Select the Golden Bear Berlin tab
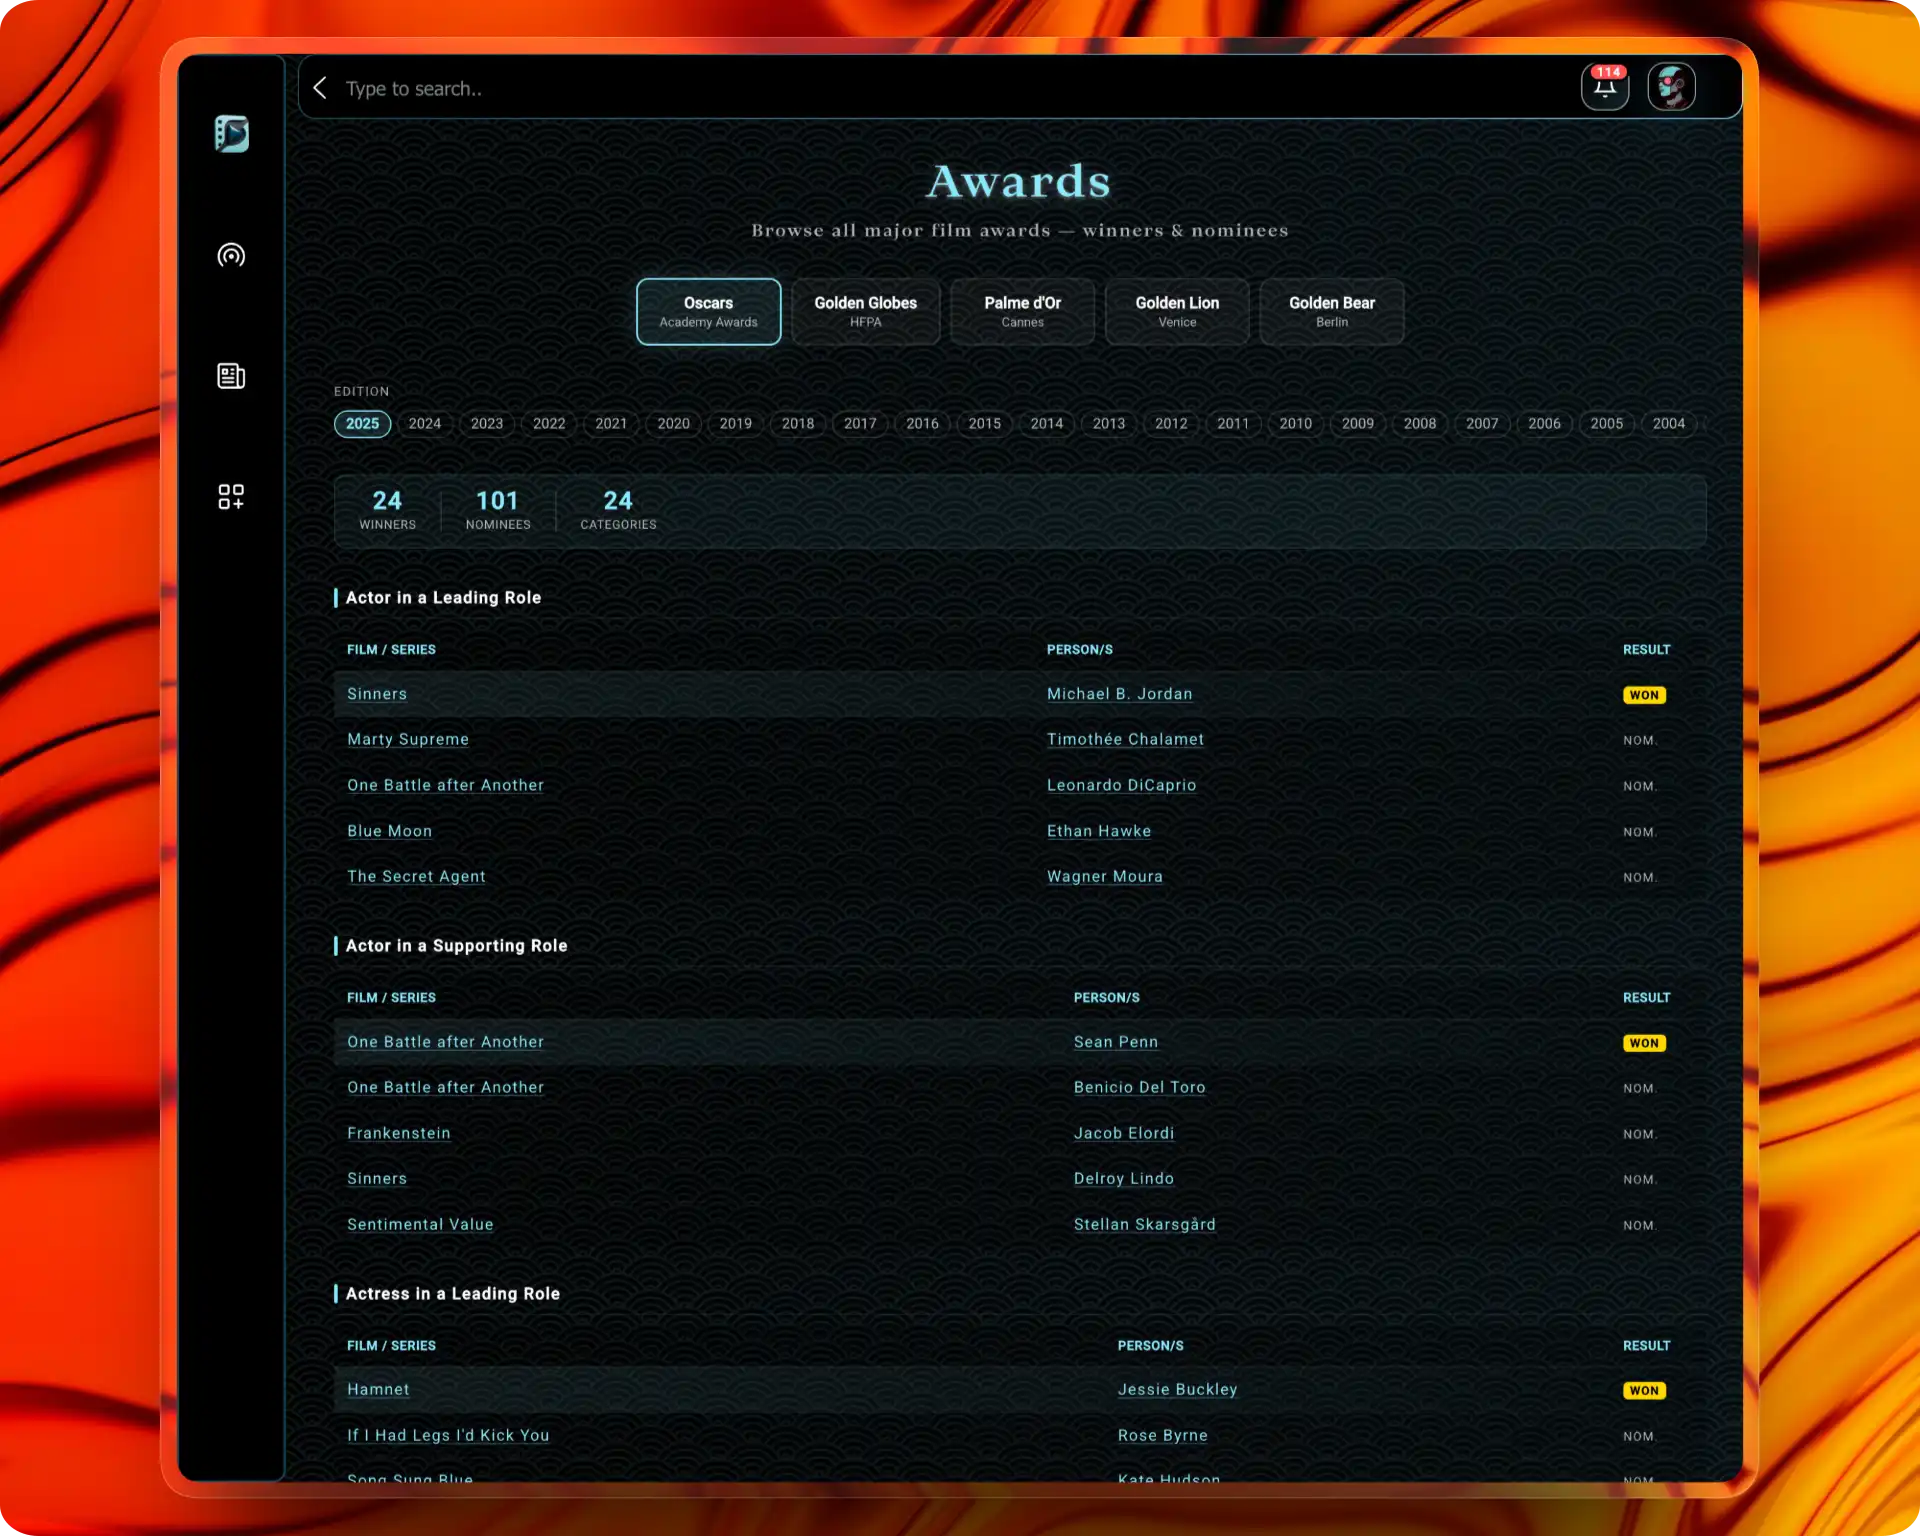This screenshot has height=1536, width=1920. (1331, 311)
